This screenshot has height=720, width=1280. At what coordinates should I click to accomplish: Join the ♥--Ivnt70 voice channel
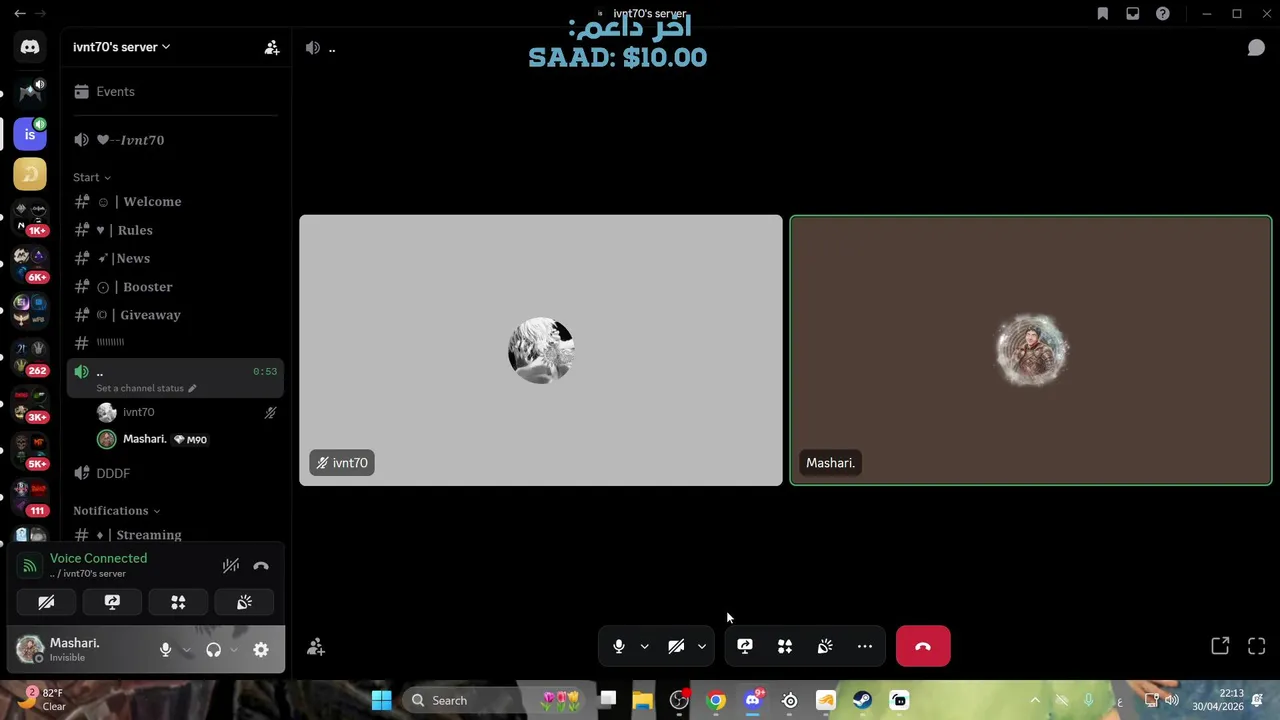click(175, 140)
